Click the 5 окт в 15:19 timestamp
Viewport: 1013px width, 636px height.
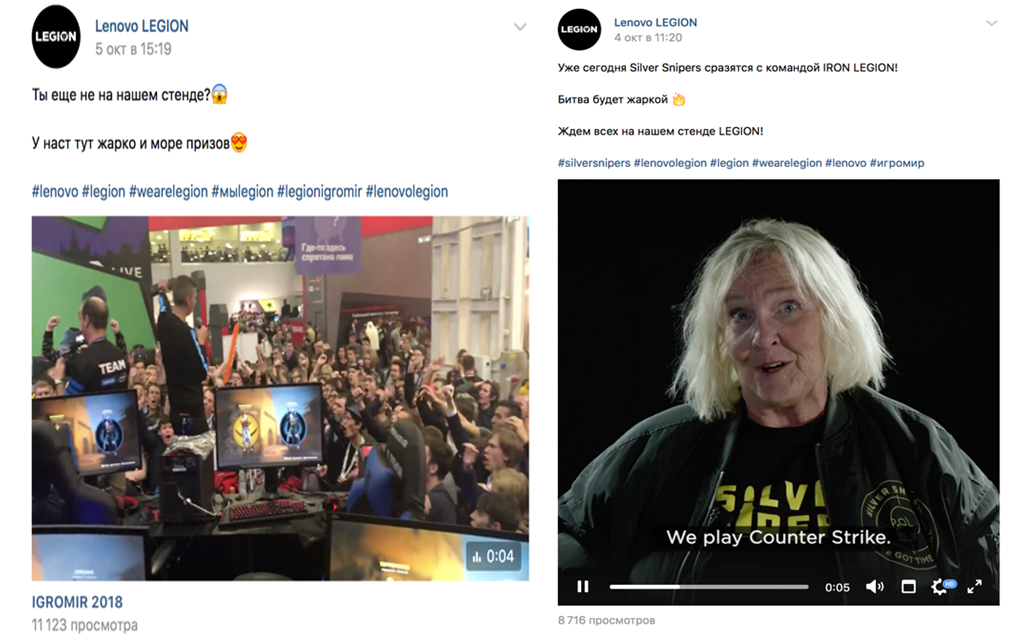pos(133,49)
